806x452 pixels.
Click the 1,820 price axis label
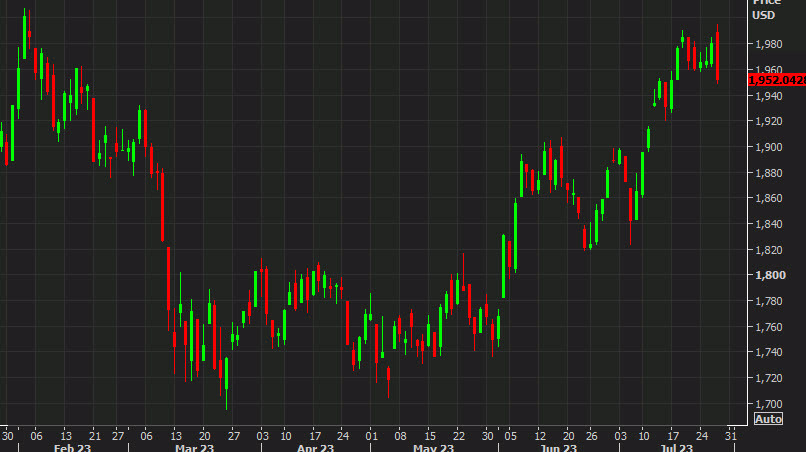point(768,250)
